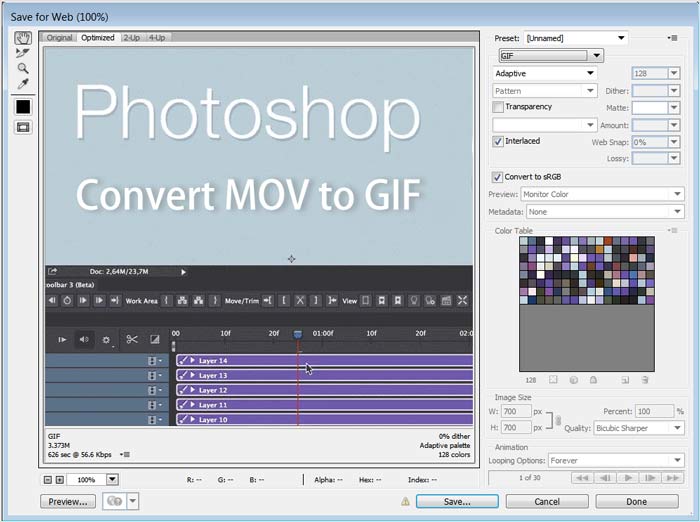Open the Metadata None dropdown
Viewport: 700px width, 522px height.
(x=605, y=212)
